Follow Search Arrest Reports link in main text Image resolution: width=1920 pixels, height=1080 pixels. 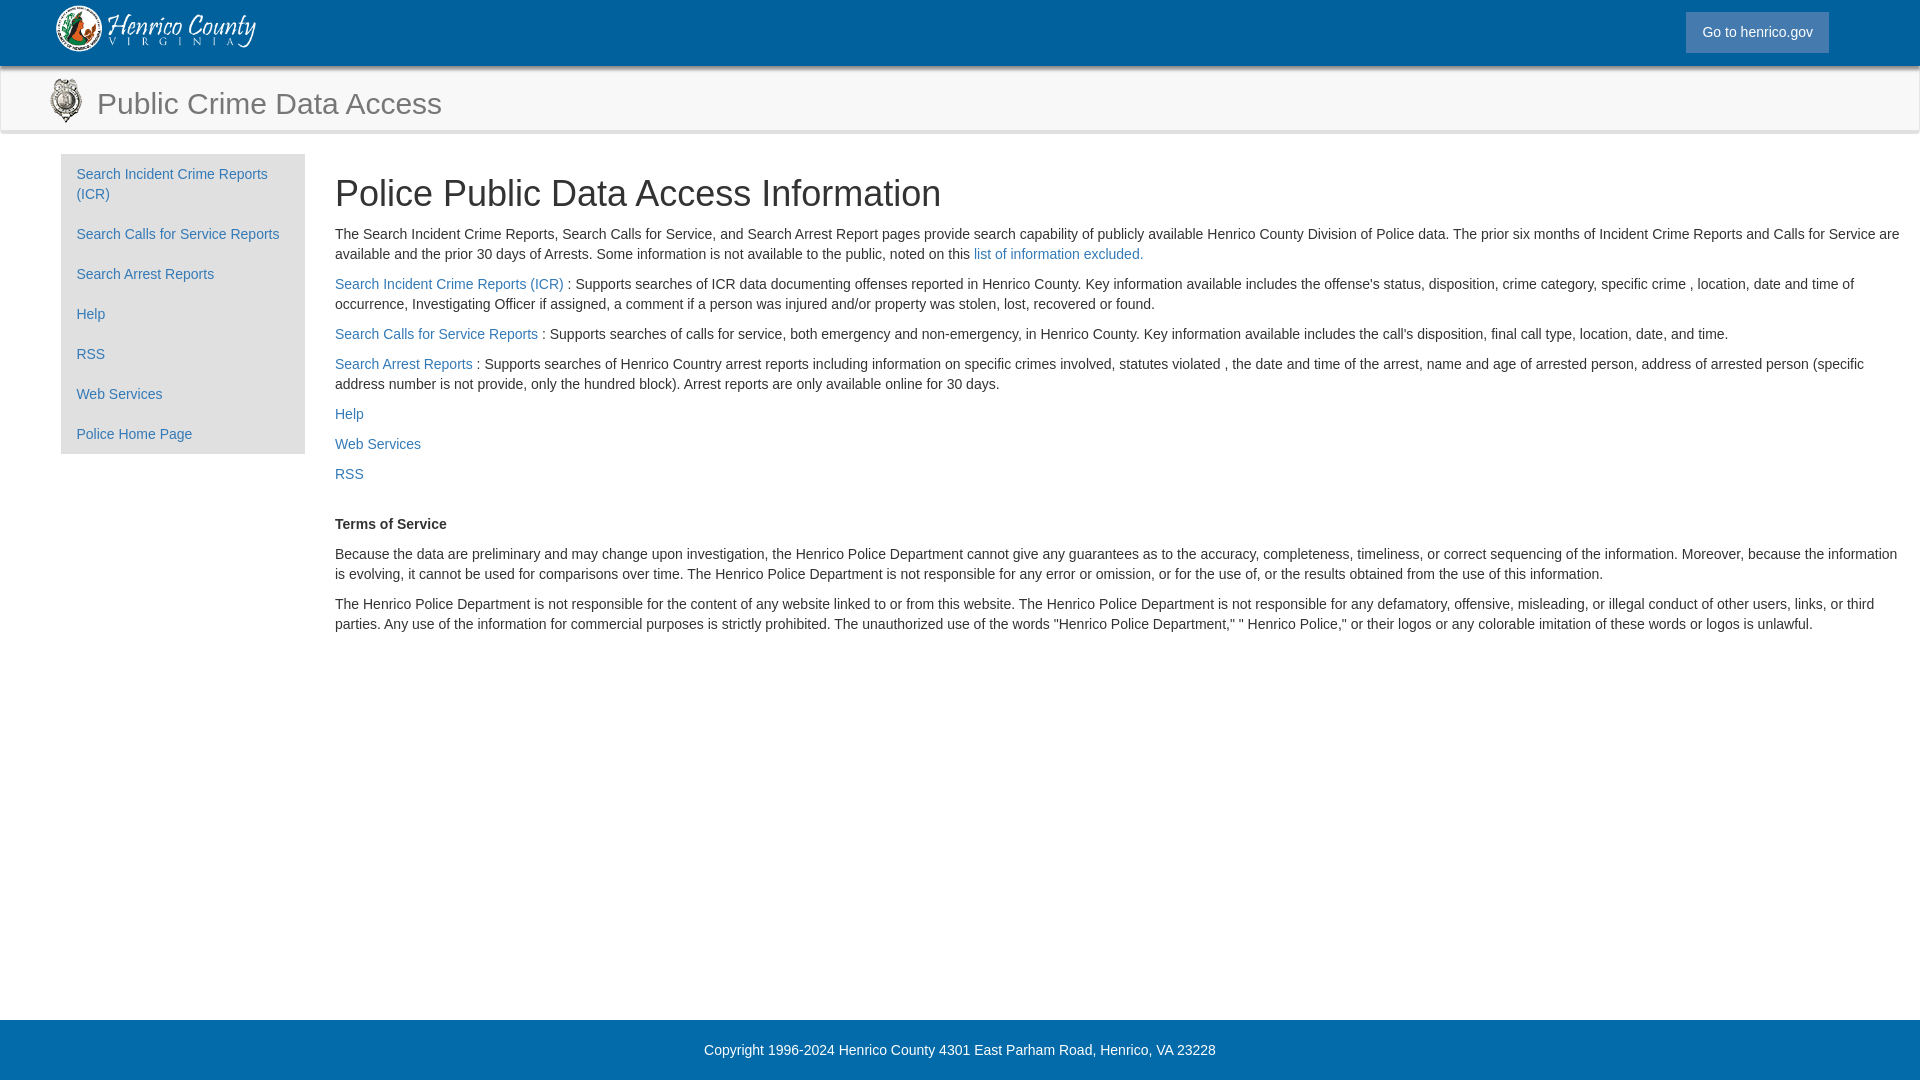tap(404, 364)
